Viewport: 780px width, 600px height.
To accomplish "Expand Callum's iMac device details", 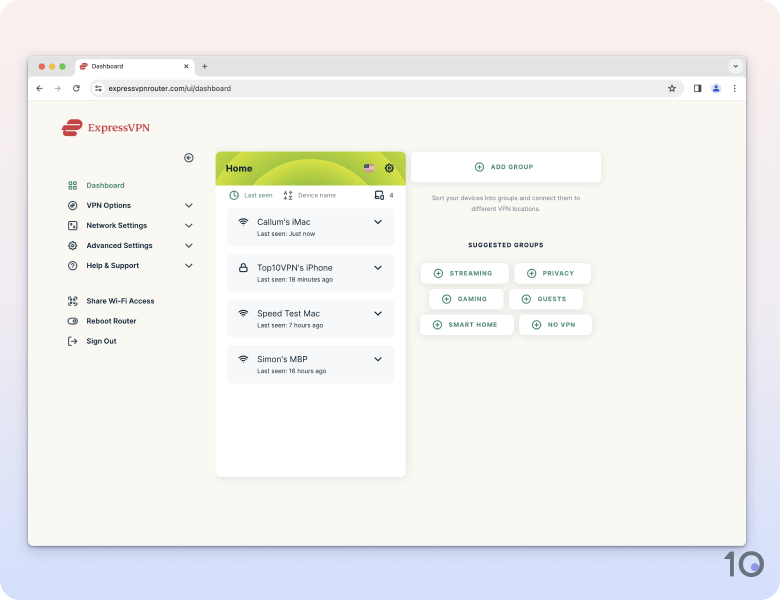I will pos(378,222).
